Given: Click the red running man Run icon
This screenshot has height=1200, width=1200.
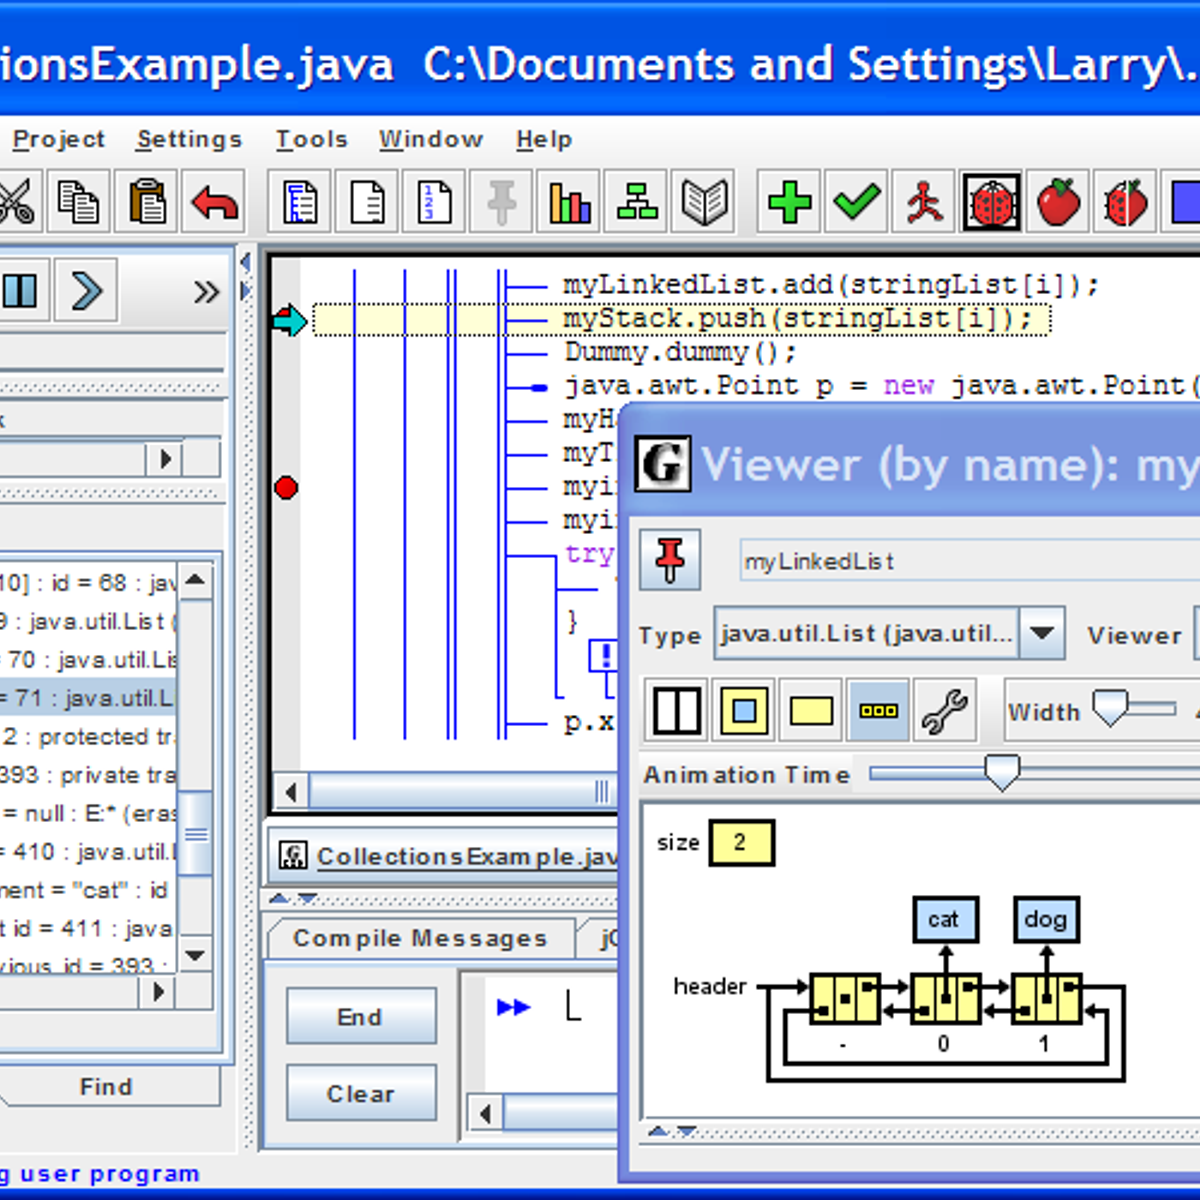Looking at the screenshot, I should tap(924, 202).
